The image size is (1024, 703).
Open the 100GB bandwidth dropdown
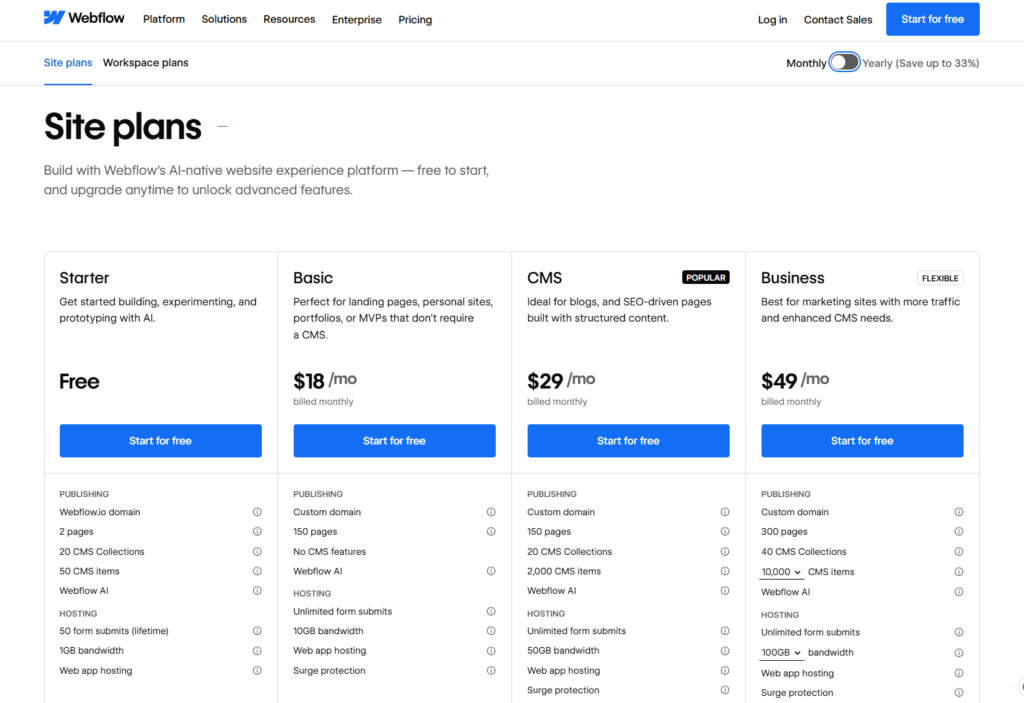[782, 653]
